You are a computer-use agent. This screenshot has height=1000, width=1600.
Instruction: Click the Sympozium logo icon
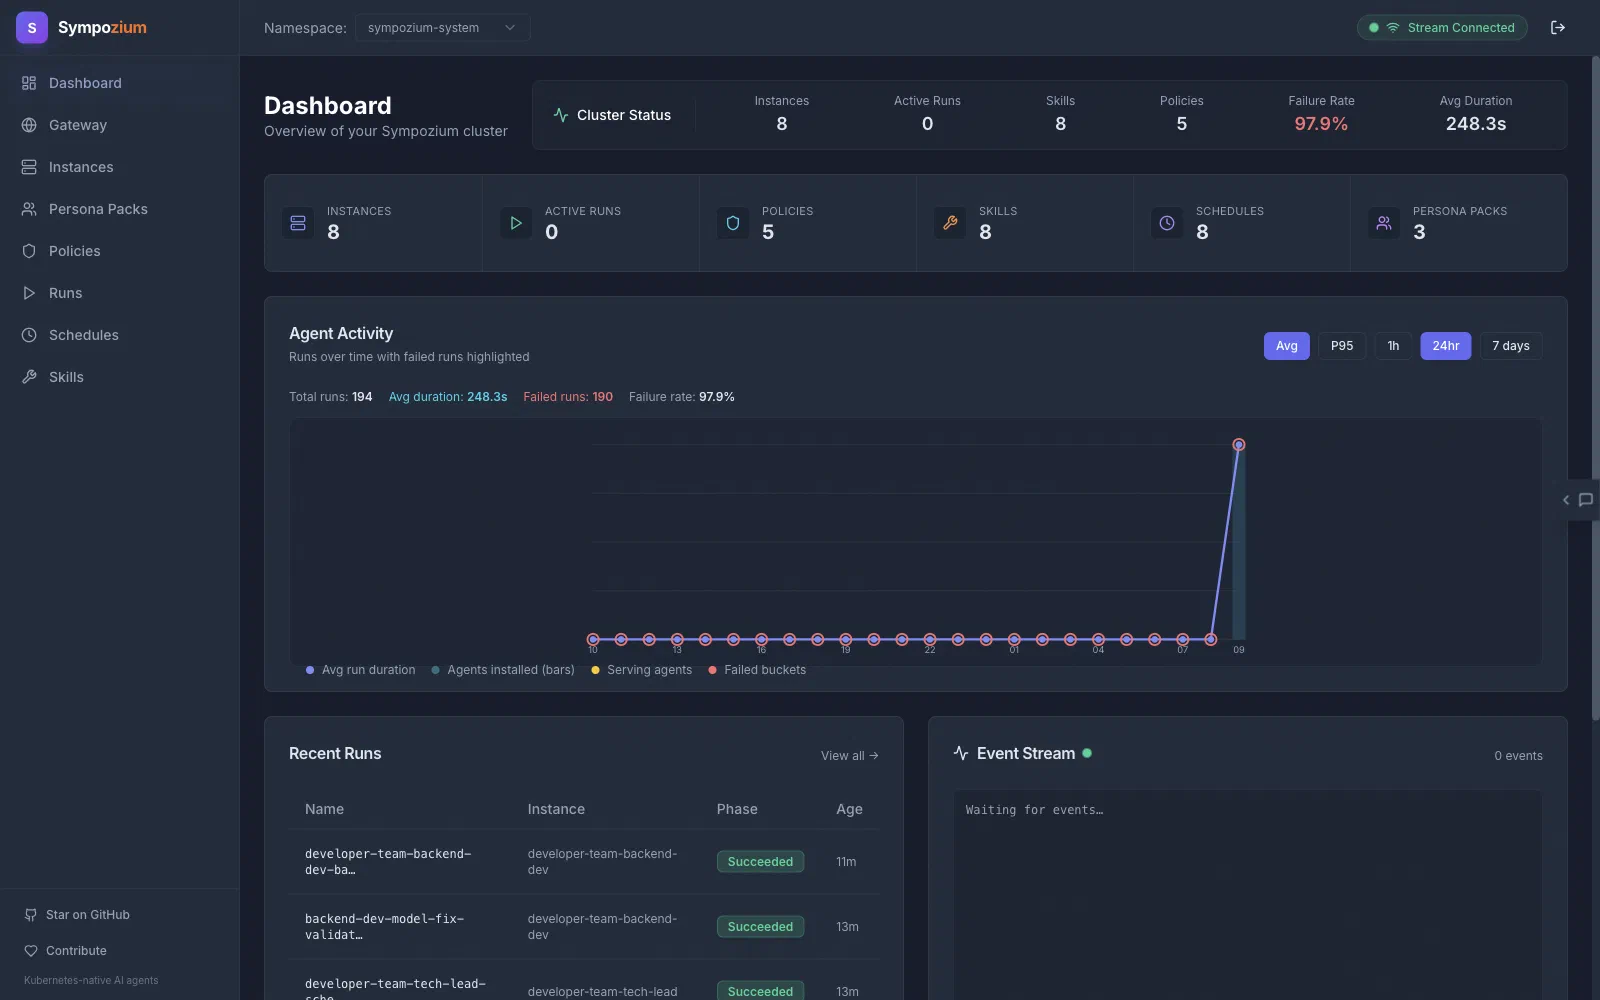(x=32, y=28)
